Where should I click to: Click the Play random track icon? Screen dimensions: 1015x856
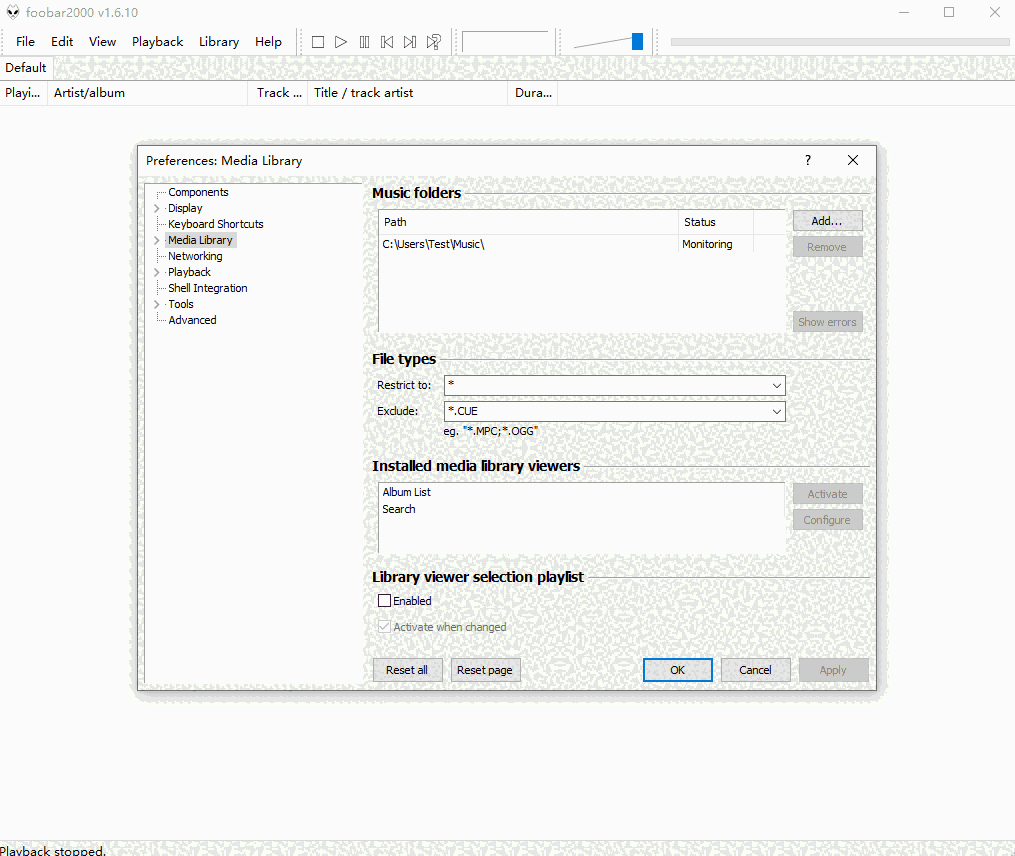point(433,41)
